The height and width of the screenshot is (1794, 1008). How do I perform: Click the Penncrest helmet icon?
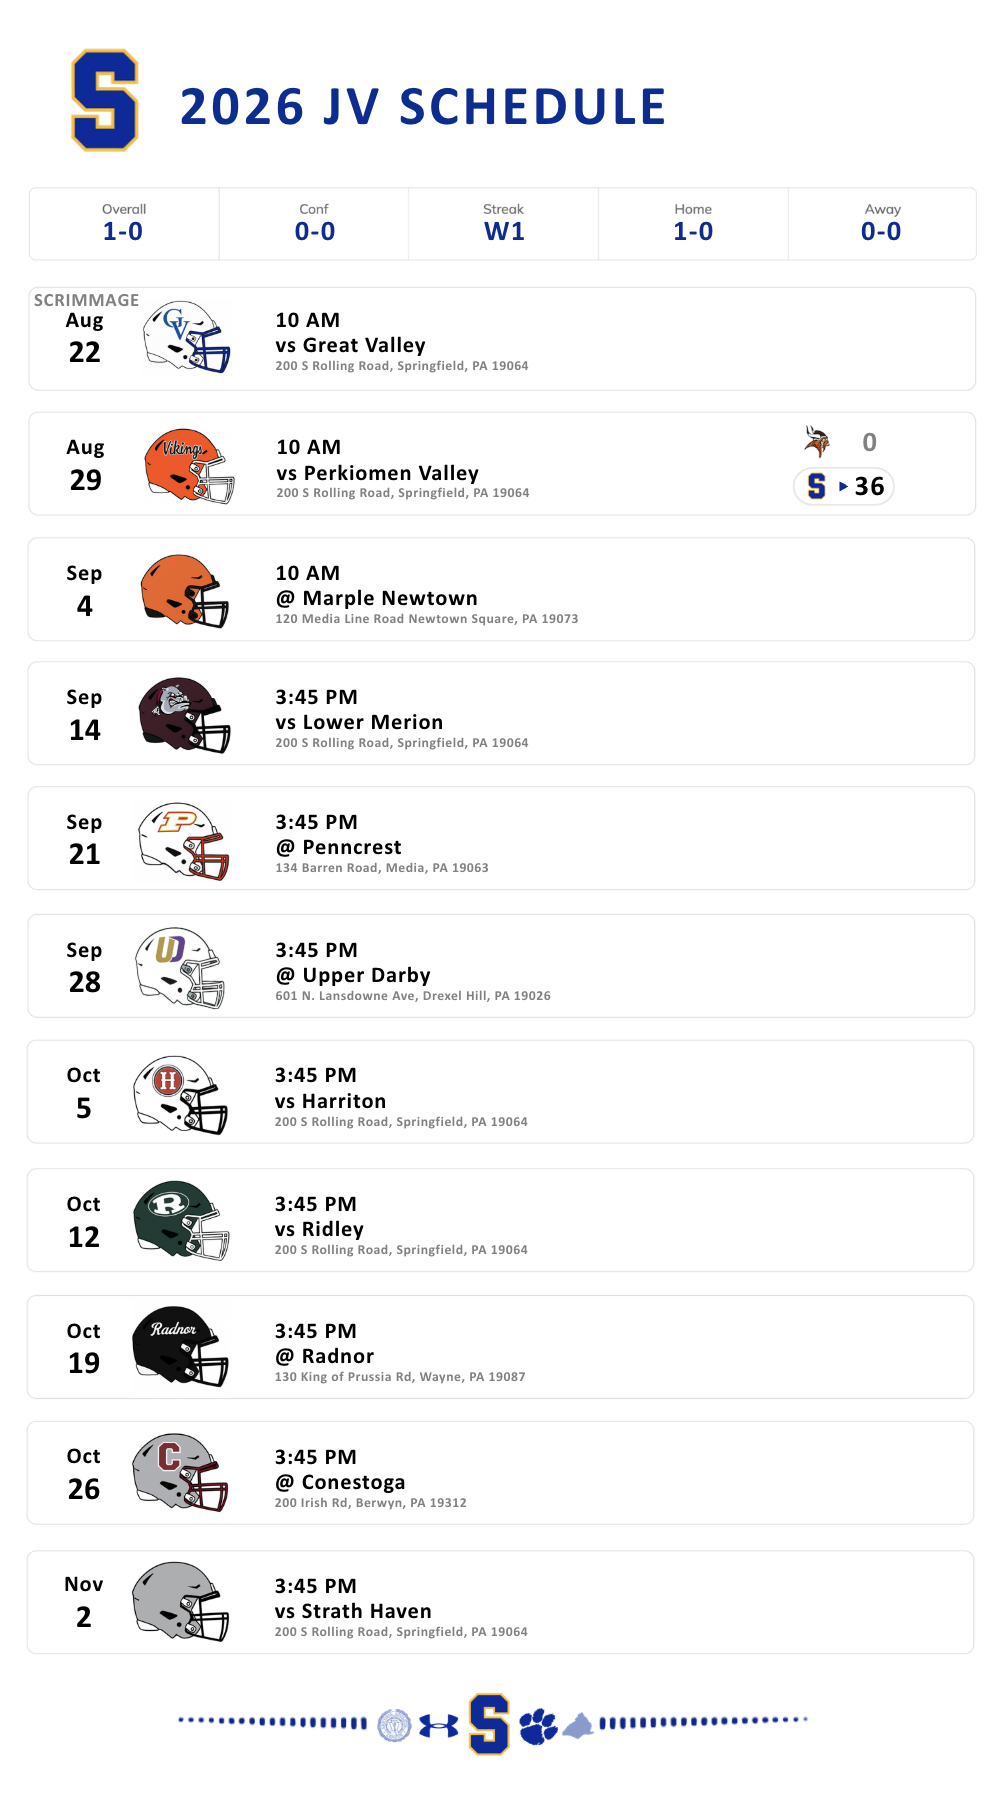184,841
